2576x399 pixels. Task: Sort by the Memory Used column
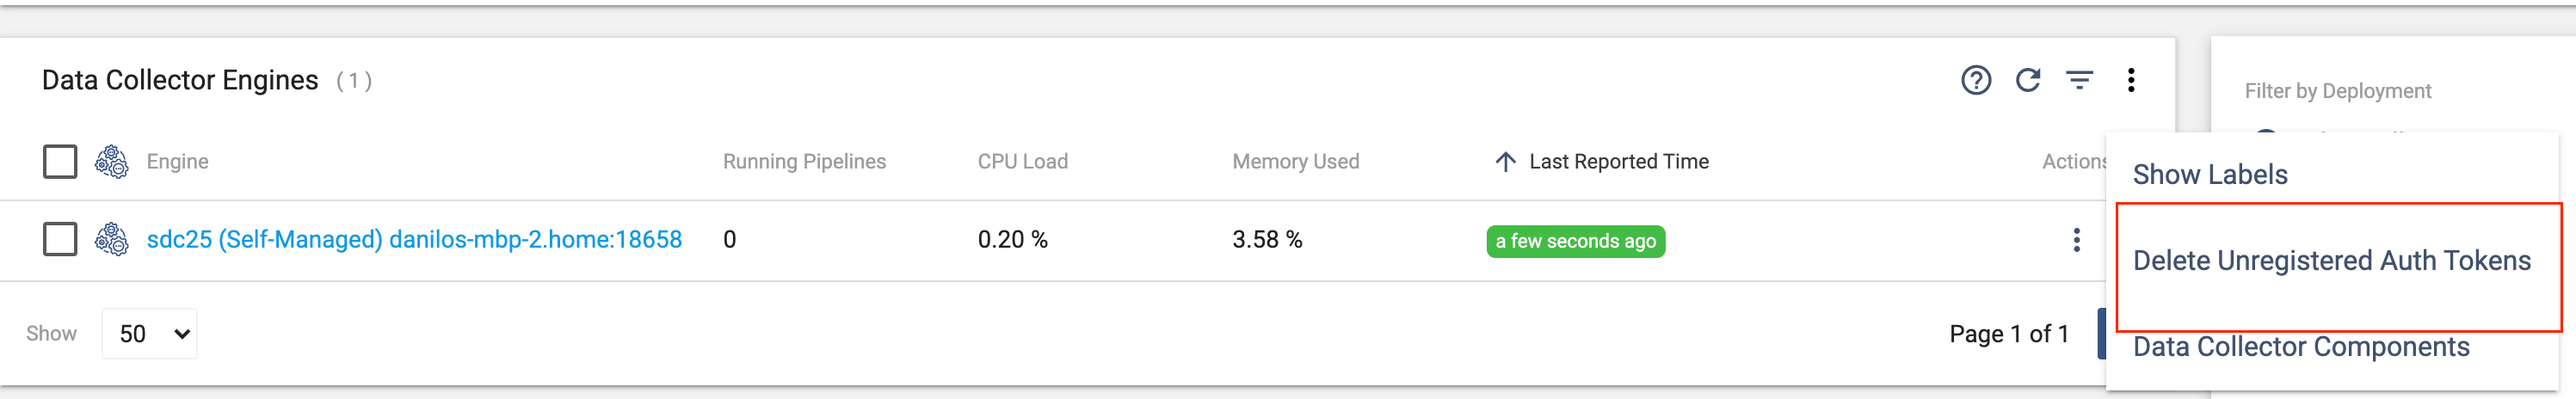tap(1295, 162)
